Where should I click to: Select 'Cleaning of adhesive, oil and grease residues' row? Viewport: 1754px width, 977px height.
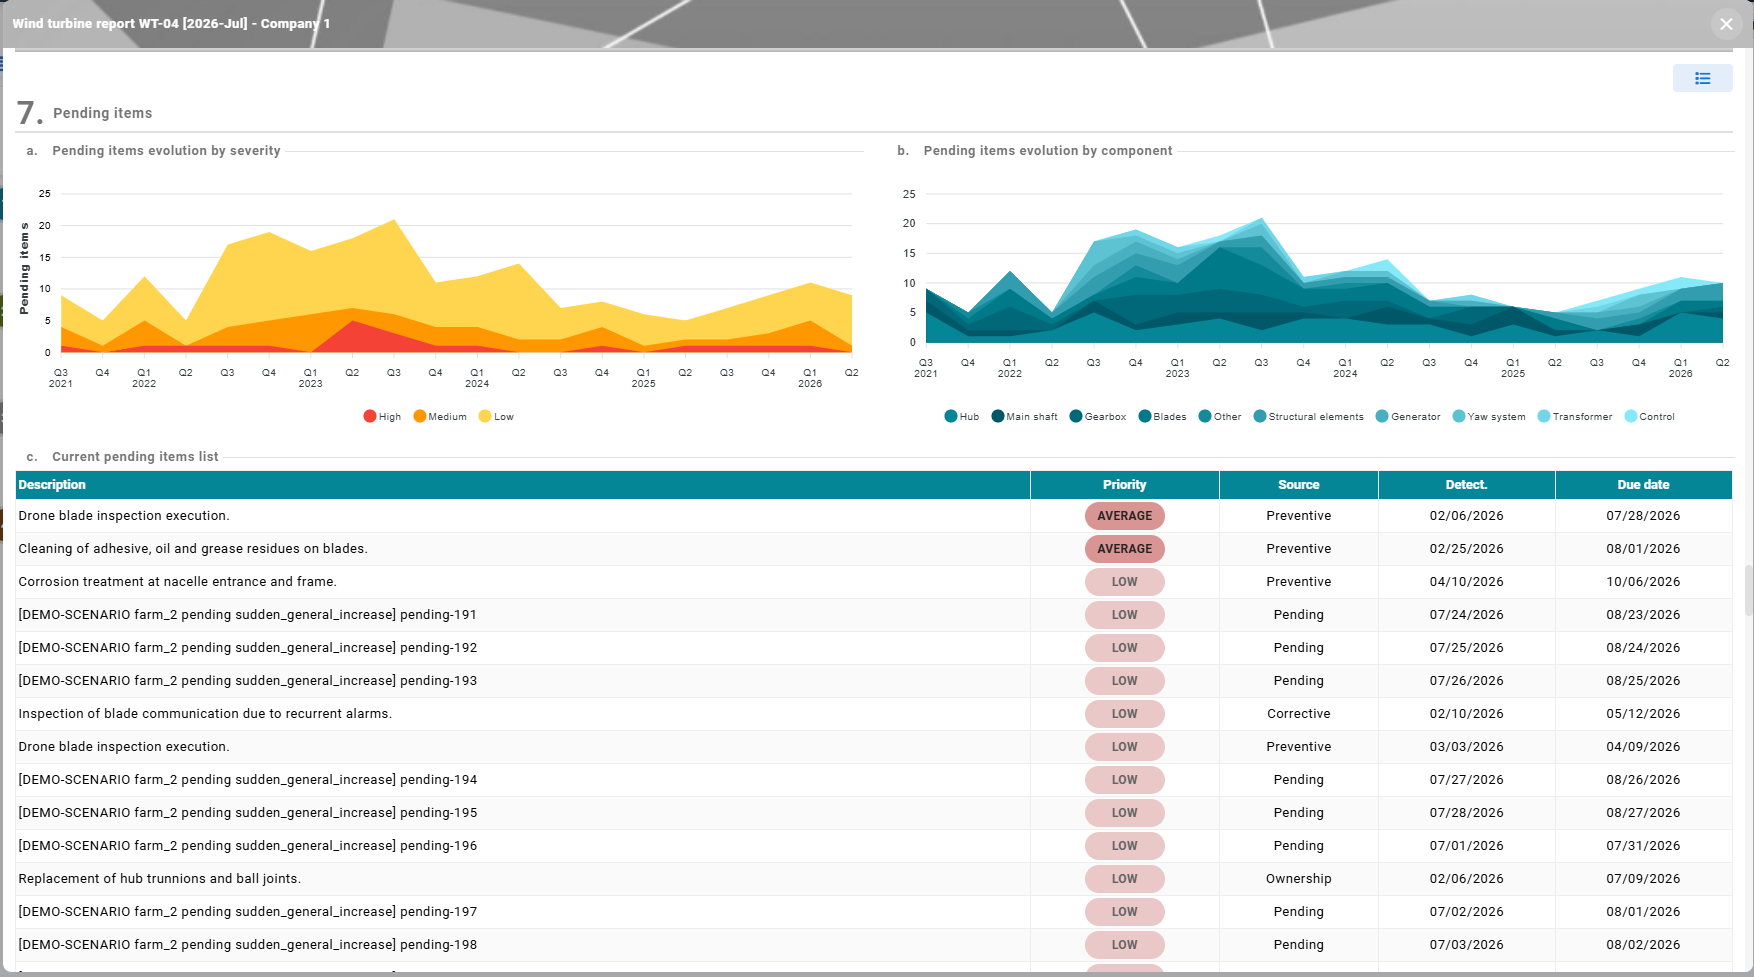pos(874,549)
